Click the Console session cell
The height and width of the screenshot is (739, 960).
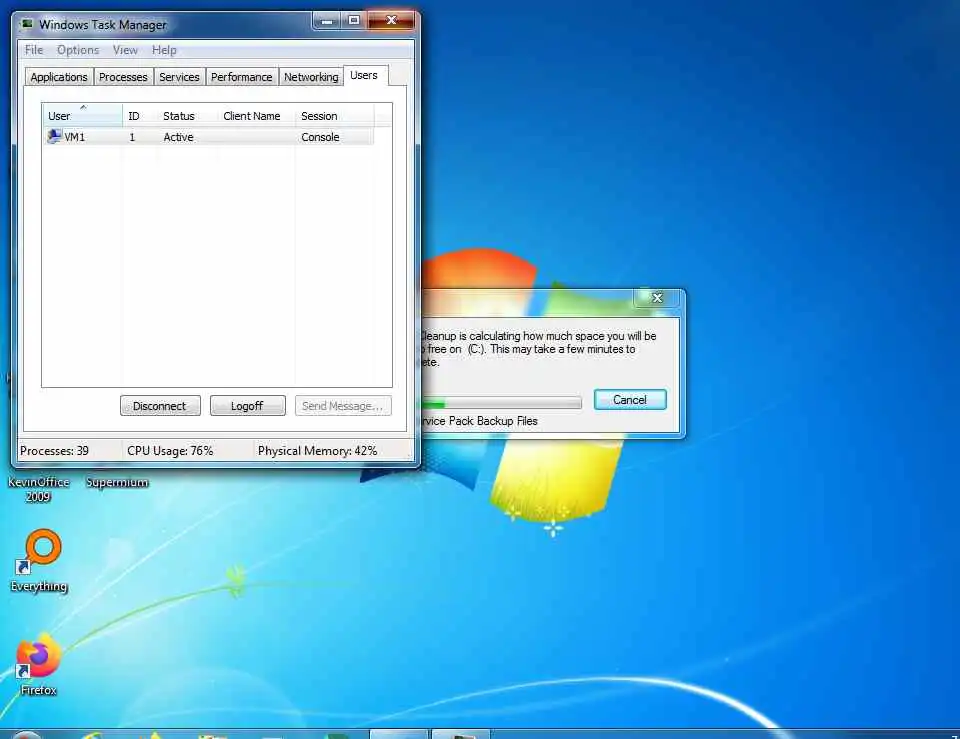(x=320, y=137)
